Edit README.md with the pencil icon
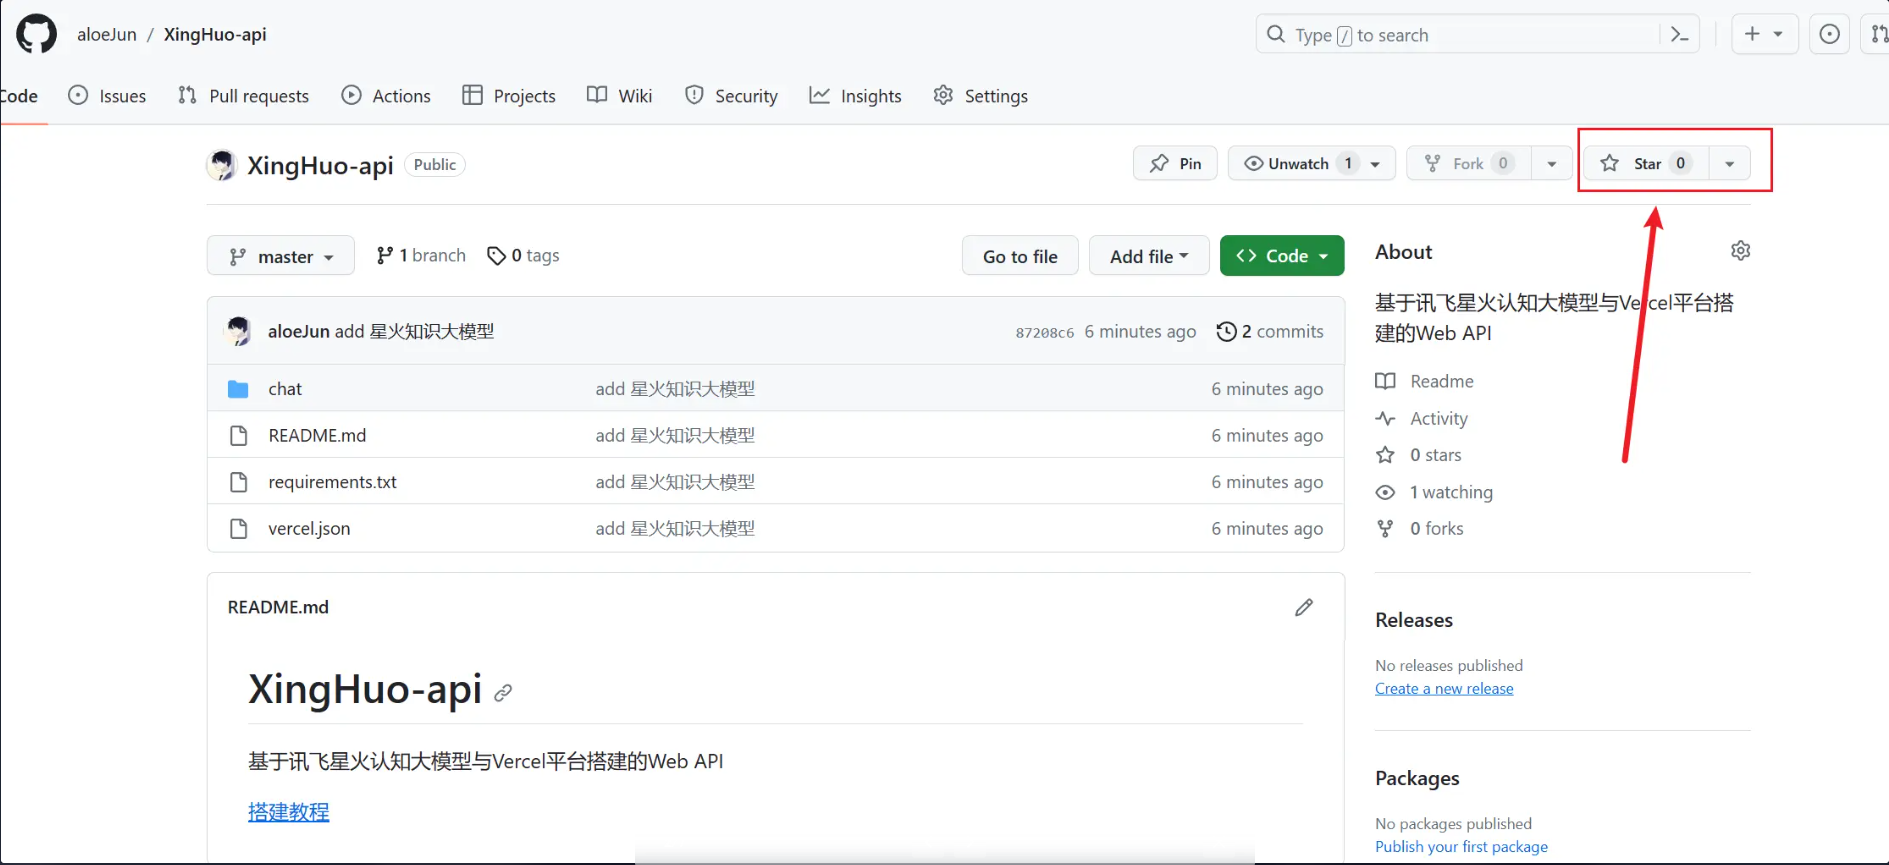This screenshot has width=1889, height=865. click(x=1304, y=607)
